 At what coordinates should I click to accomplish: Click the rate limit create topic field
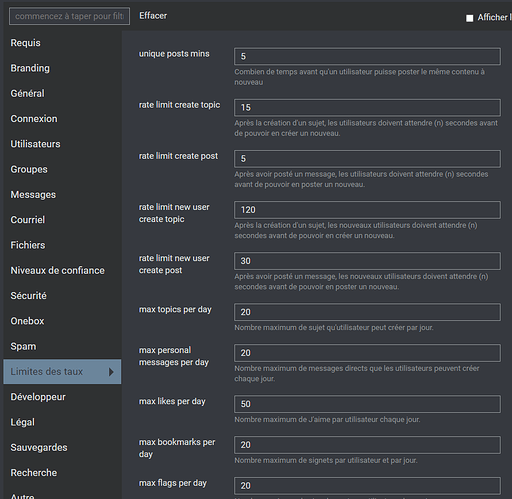coord(367,108)
